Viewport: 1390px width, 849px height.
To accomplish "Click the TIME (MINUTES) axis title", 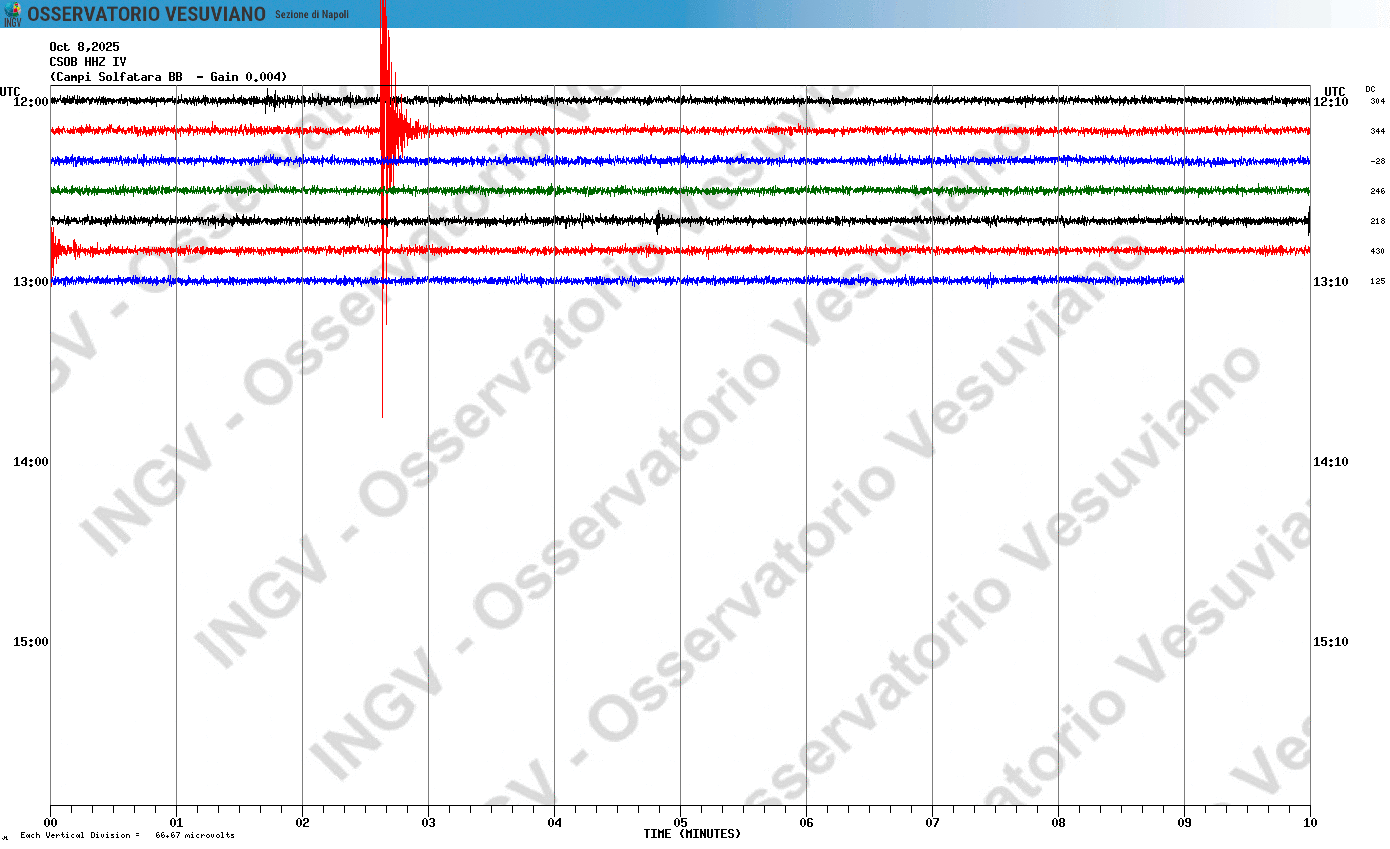I will tap(692, 834).
